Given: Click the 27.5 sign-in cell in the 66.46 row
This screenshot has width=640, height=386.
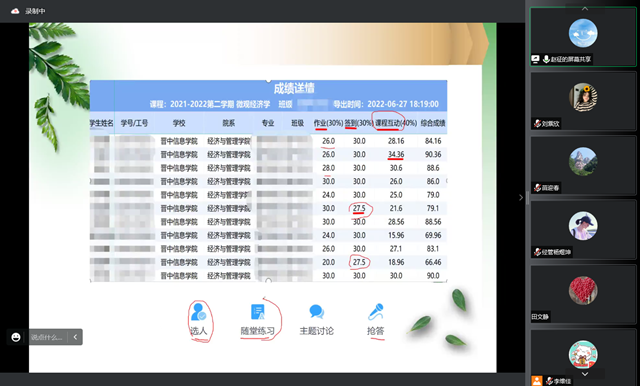Looking at the screenshot, I should (x=359, y=262).
